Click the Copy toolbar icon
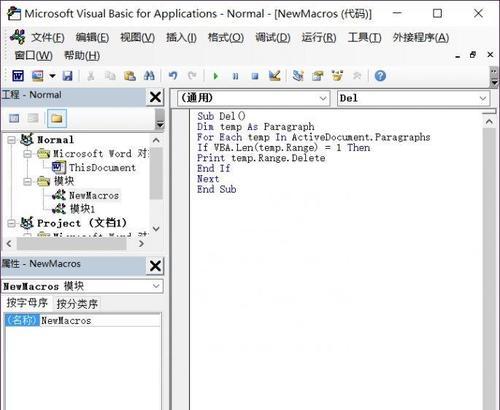Viewport: 500px width, 410px height. 110,76
